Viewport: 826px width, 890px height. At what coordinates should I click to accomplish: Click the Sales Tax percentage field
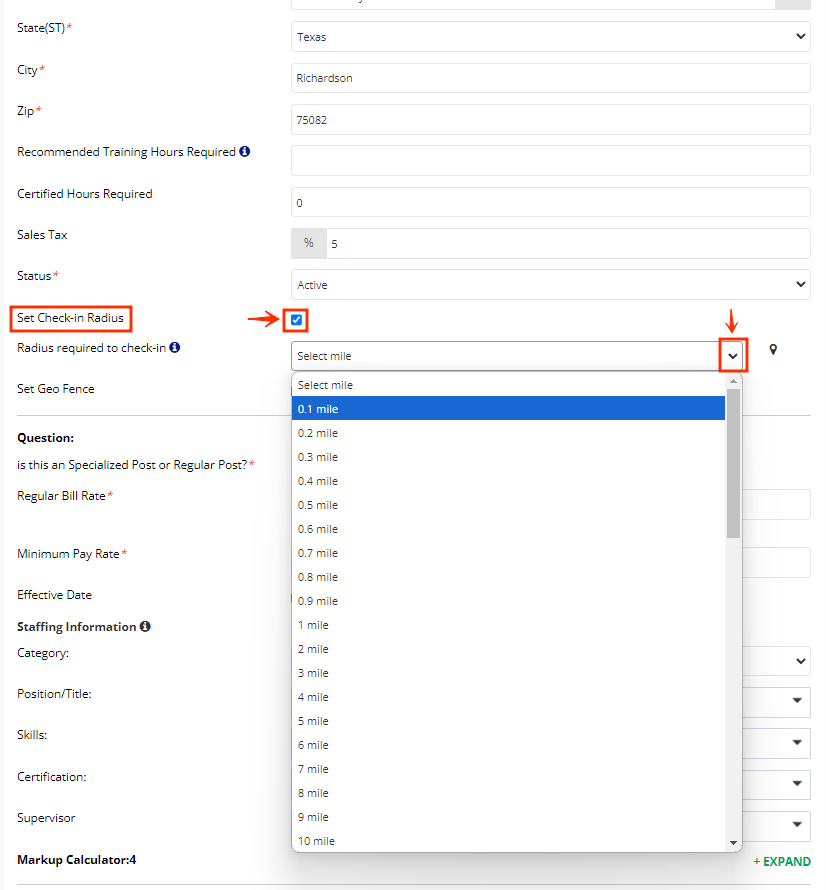[x=568, y=243]
